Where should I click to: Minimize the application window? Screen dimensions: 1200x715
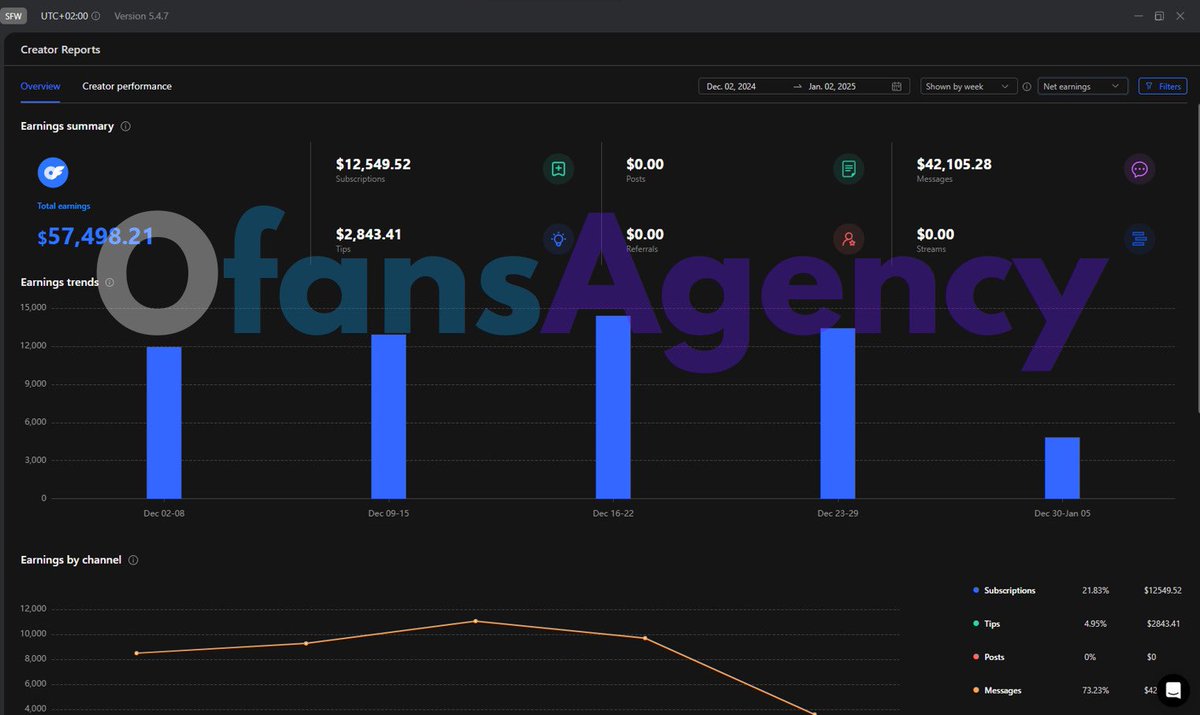1138,16
